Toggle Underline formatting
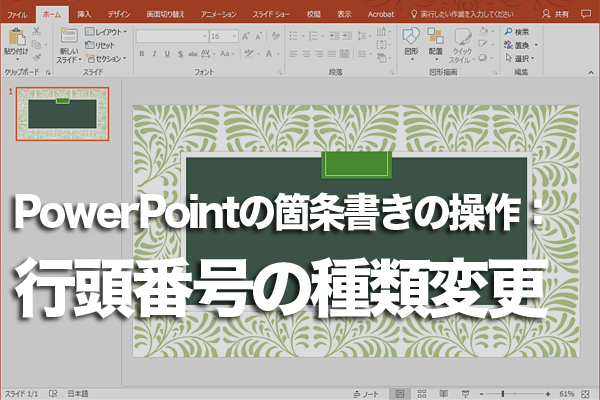This screenshot has width=600, height=400. (167, 54)
